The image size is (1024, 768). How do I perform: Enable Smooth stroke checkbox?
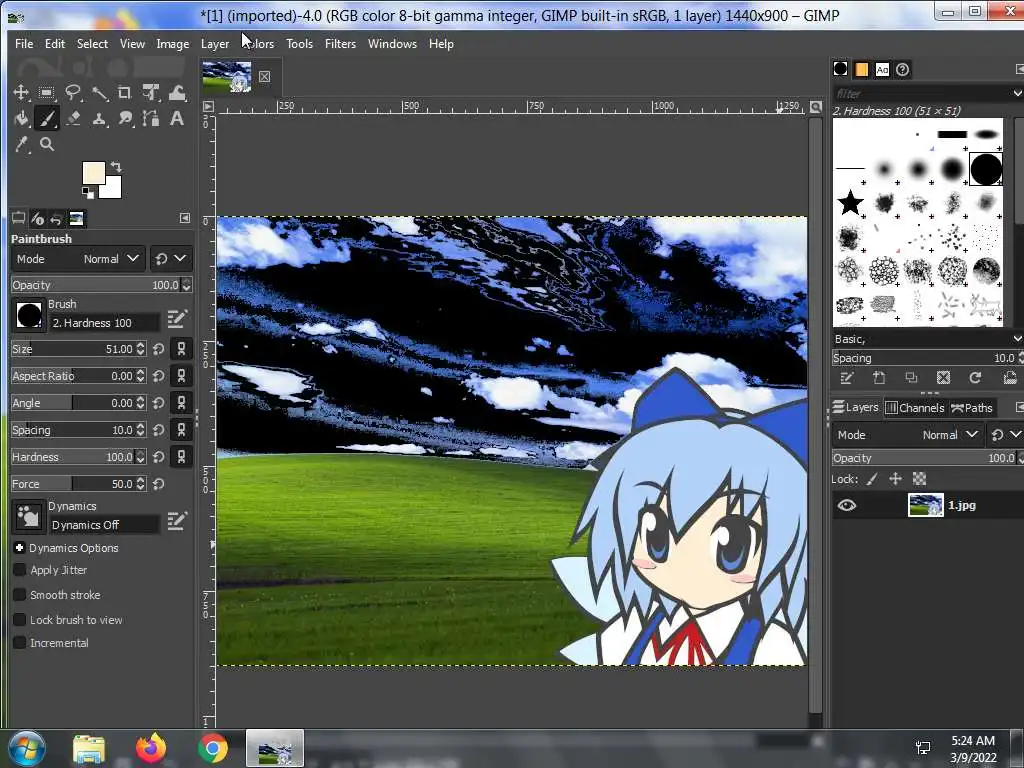coord(20,595)
